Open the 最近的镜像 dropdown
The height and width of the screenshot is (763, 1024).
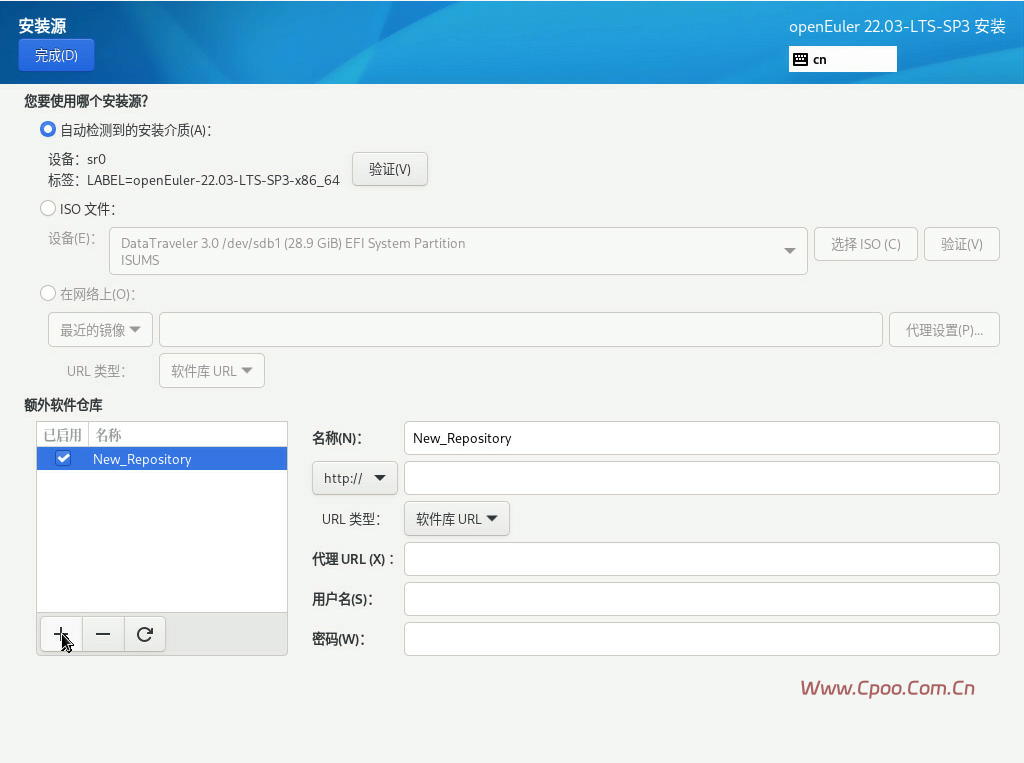tap(100, 330)
